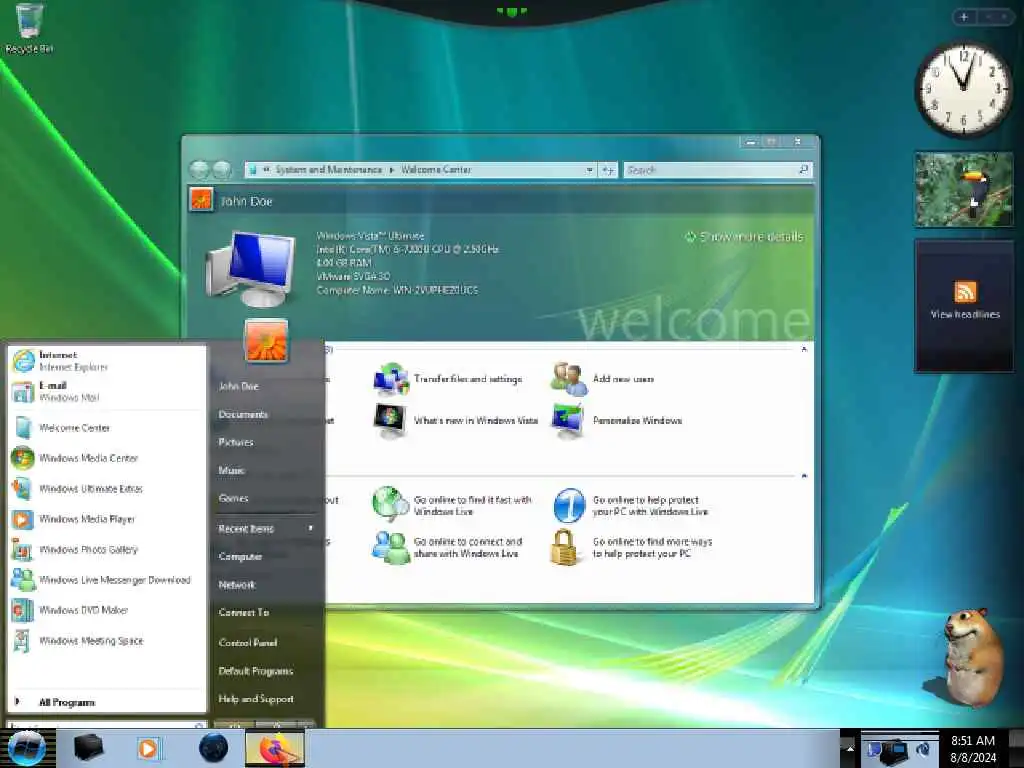Select System and Maintenance breadcrumb
Screen dimensions: 1024x768
tap(328, 170)
